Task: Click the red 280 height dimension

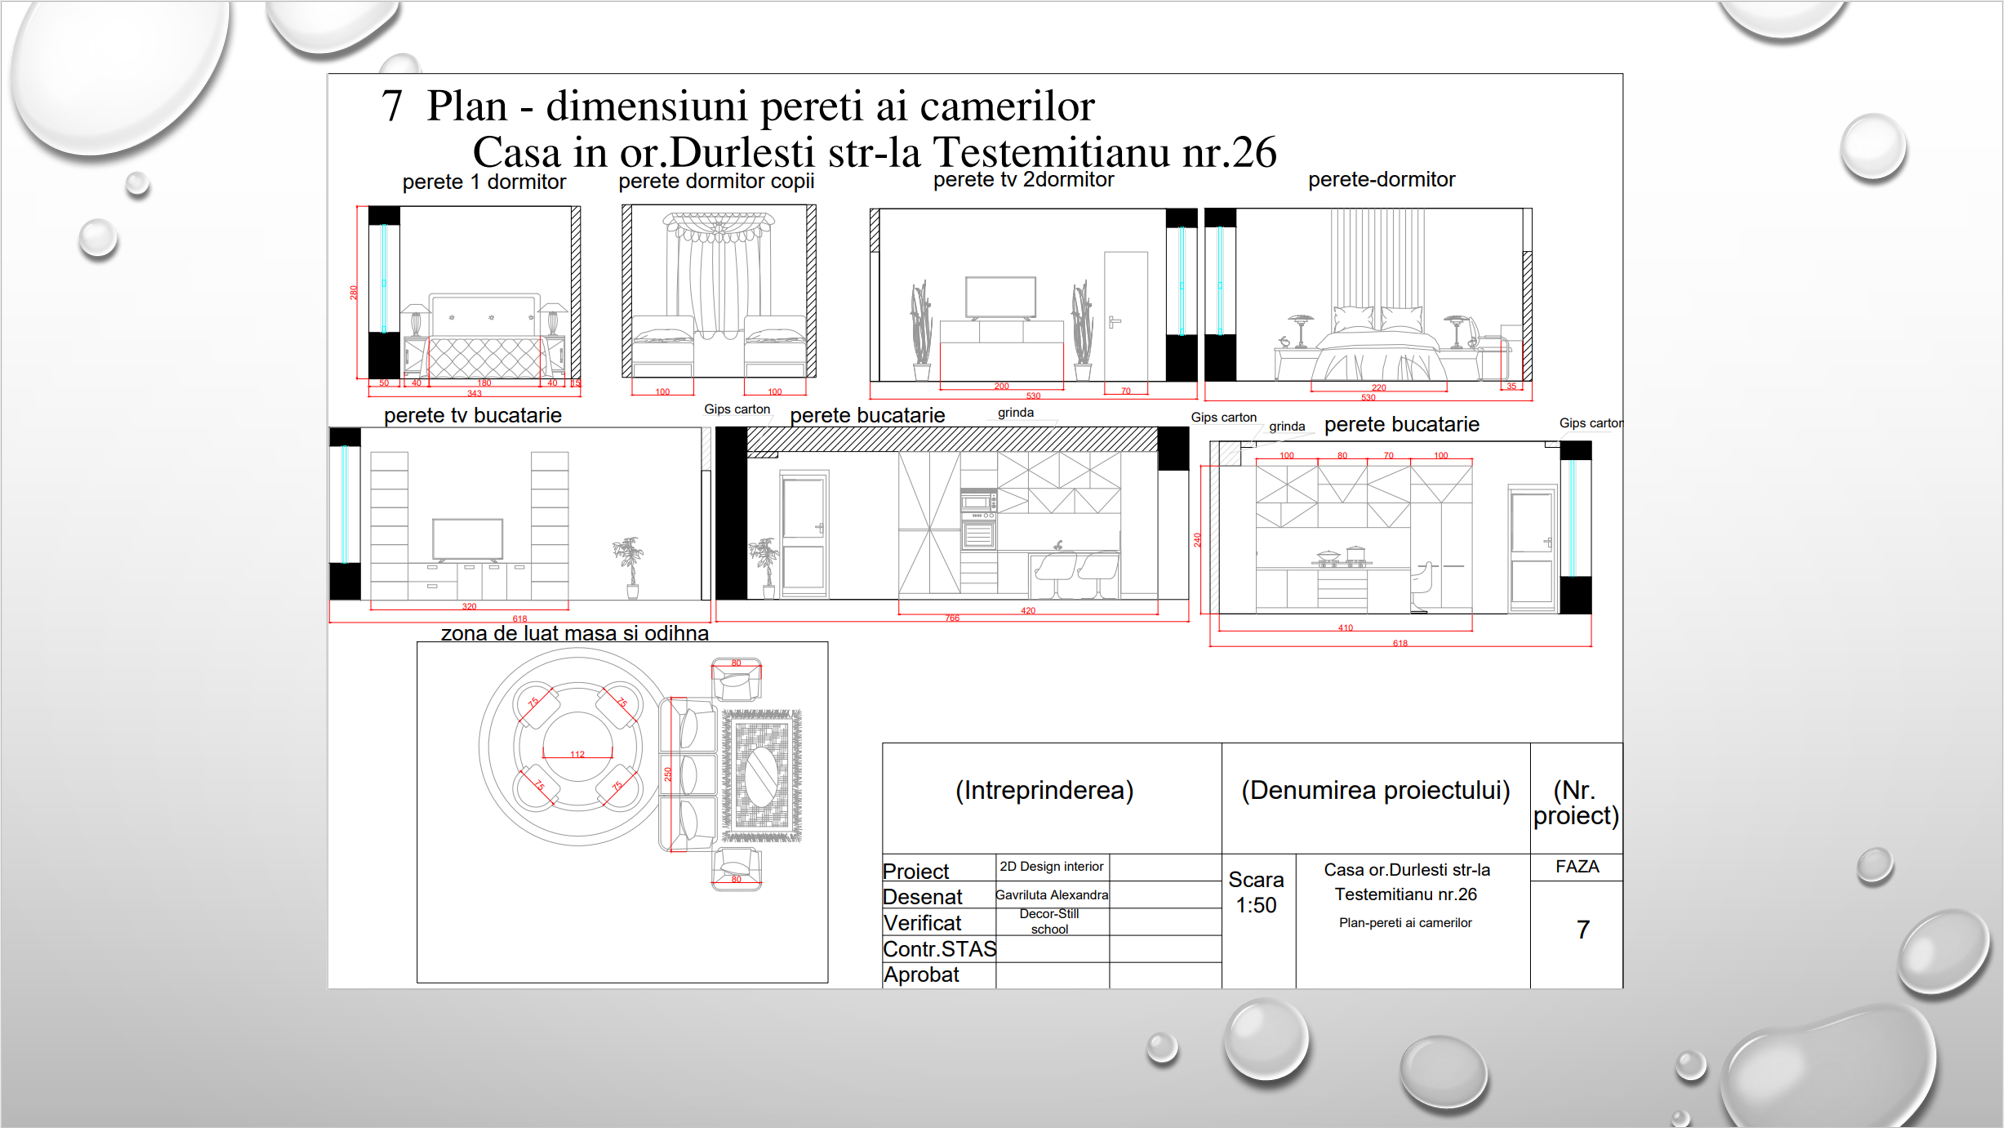Action: coord(353,293)
